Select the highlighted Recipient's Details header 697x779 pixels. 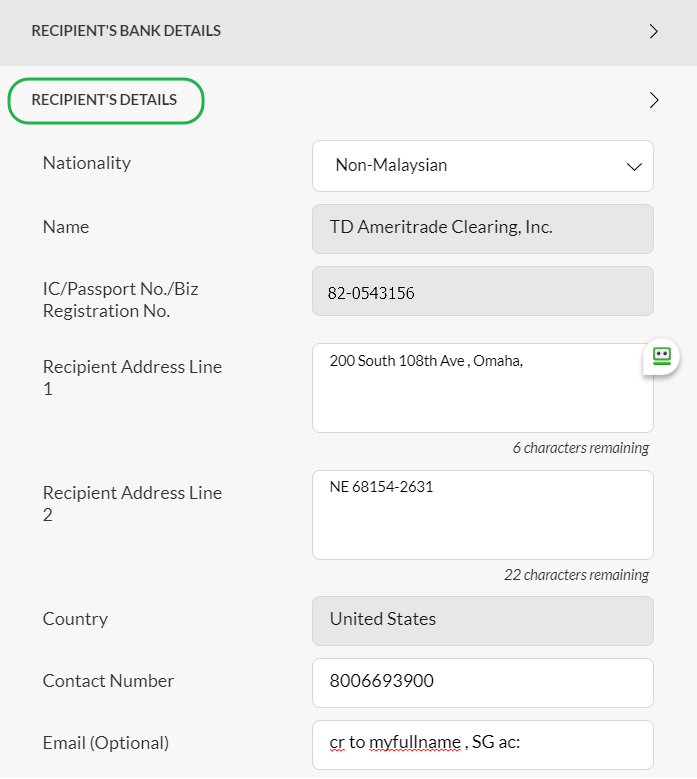pos(106,100)
